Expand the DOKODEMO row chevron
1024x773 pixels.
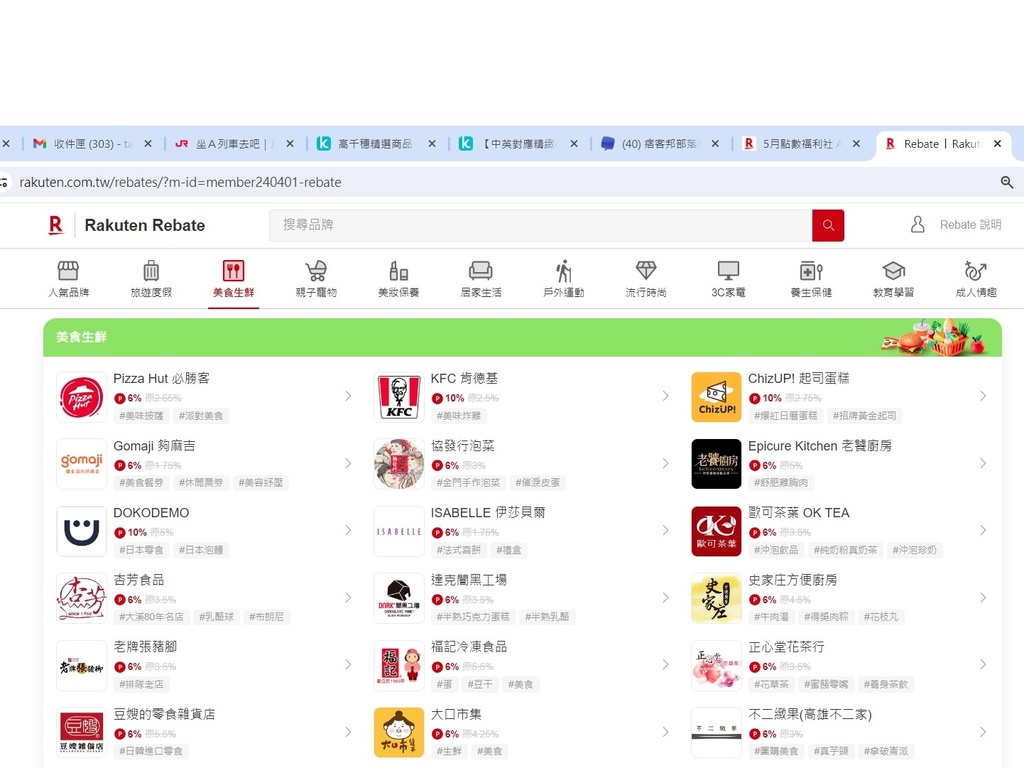(348, 530)
